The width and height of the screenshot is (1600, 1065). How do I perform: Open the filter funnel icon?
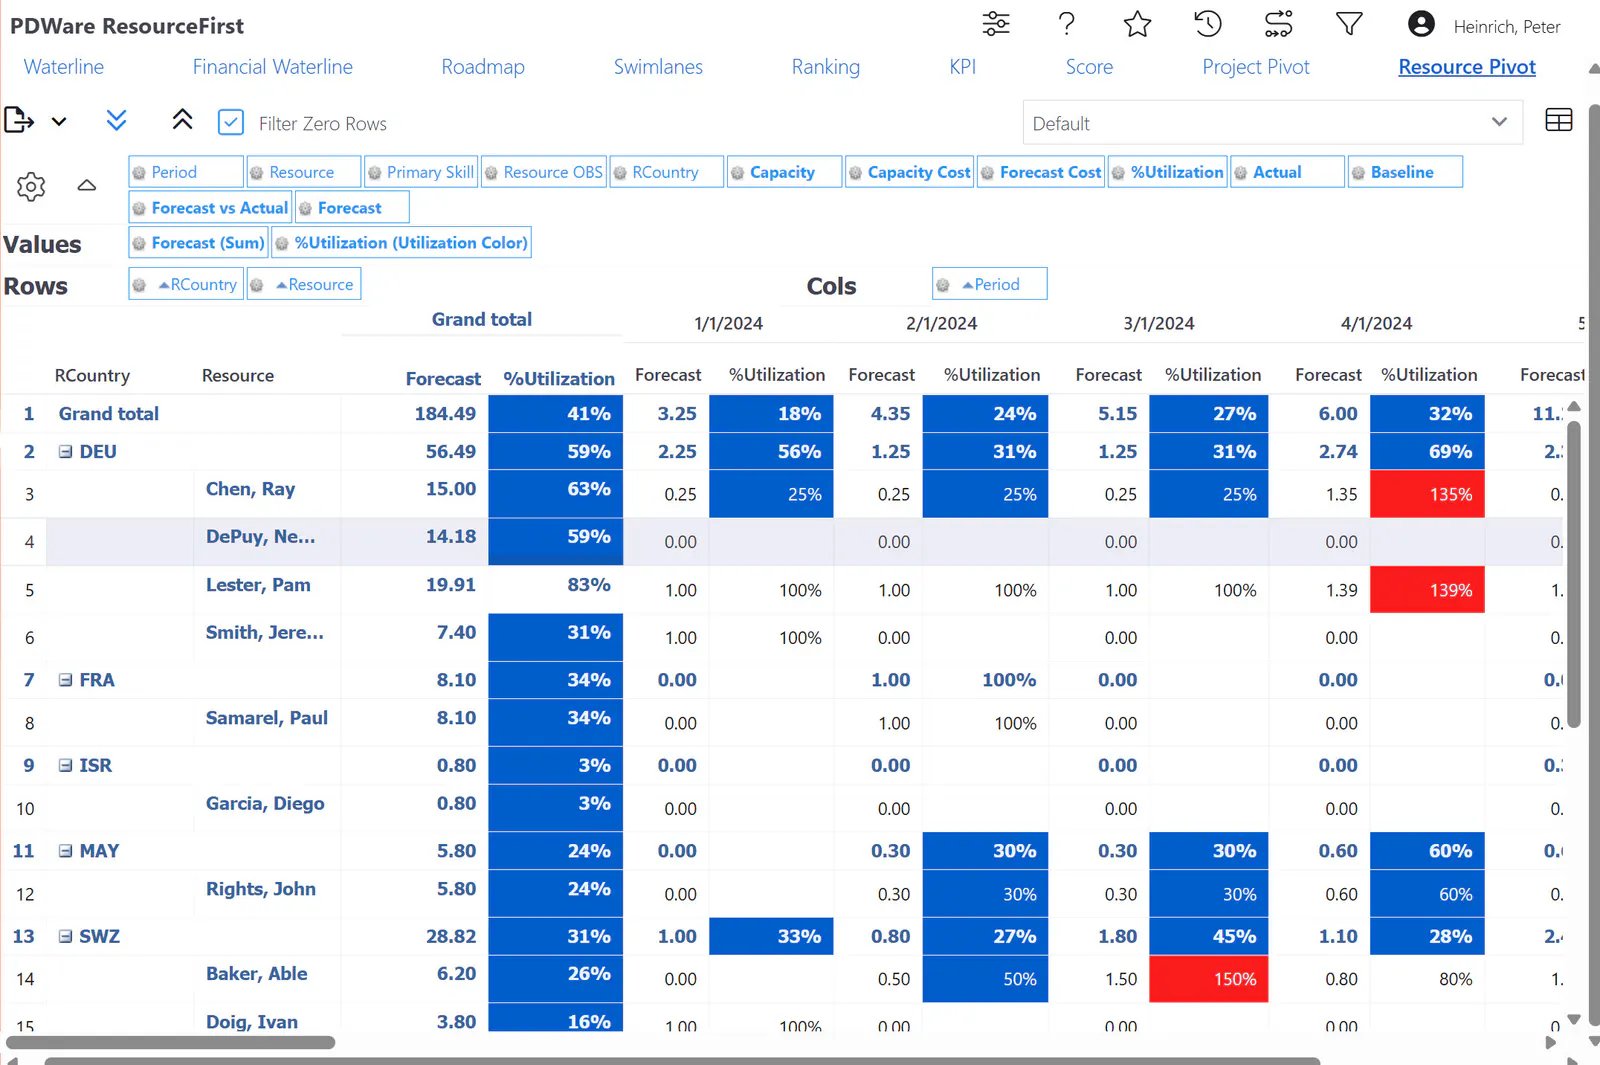click(1349, 24)
